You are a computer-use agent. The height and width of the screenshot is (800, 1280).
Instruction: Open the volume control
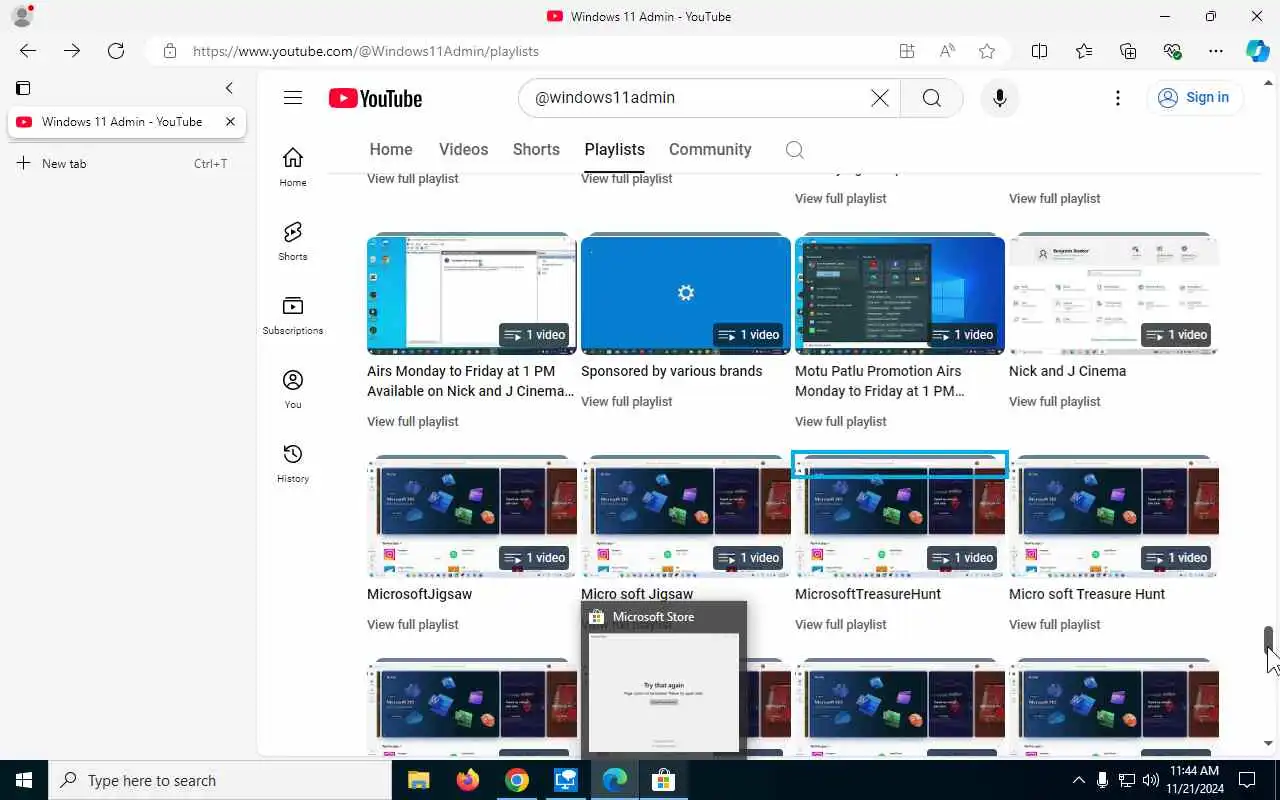(x=1149, y=780)
